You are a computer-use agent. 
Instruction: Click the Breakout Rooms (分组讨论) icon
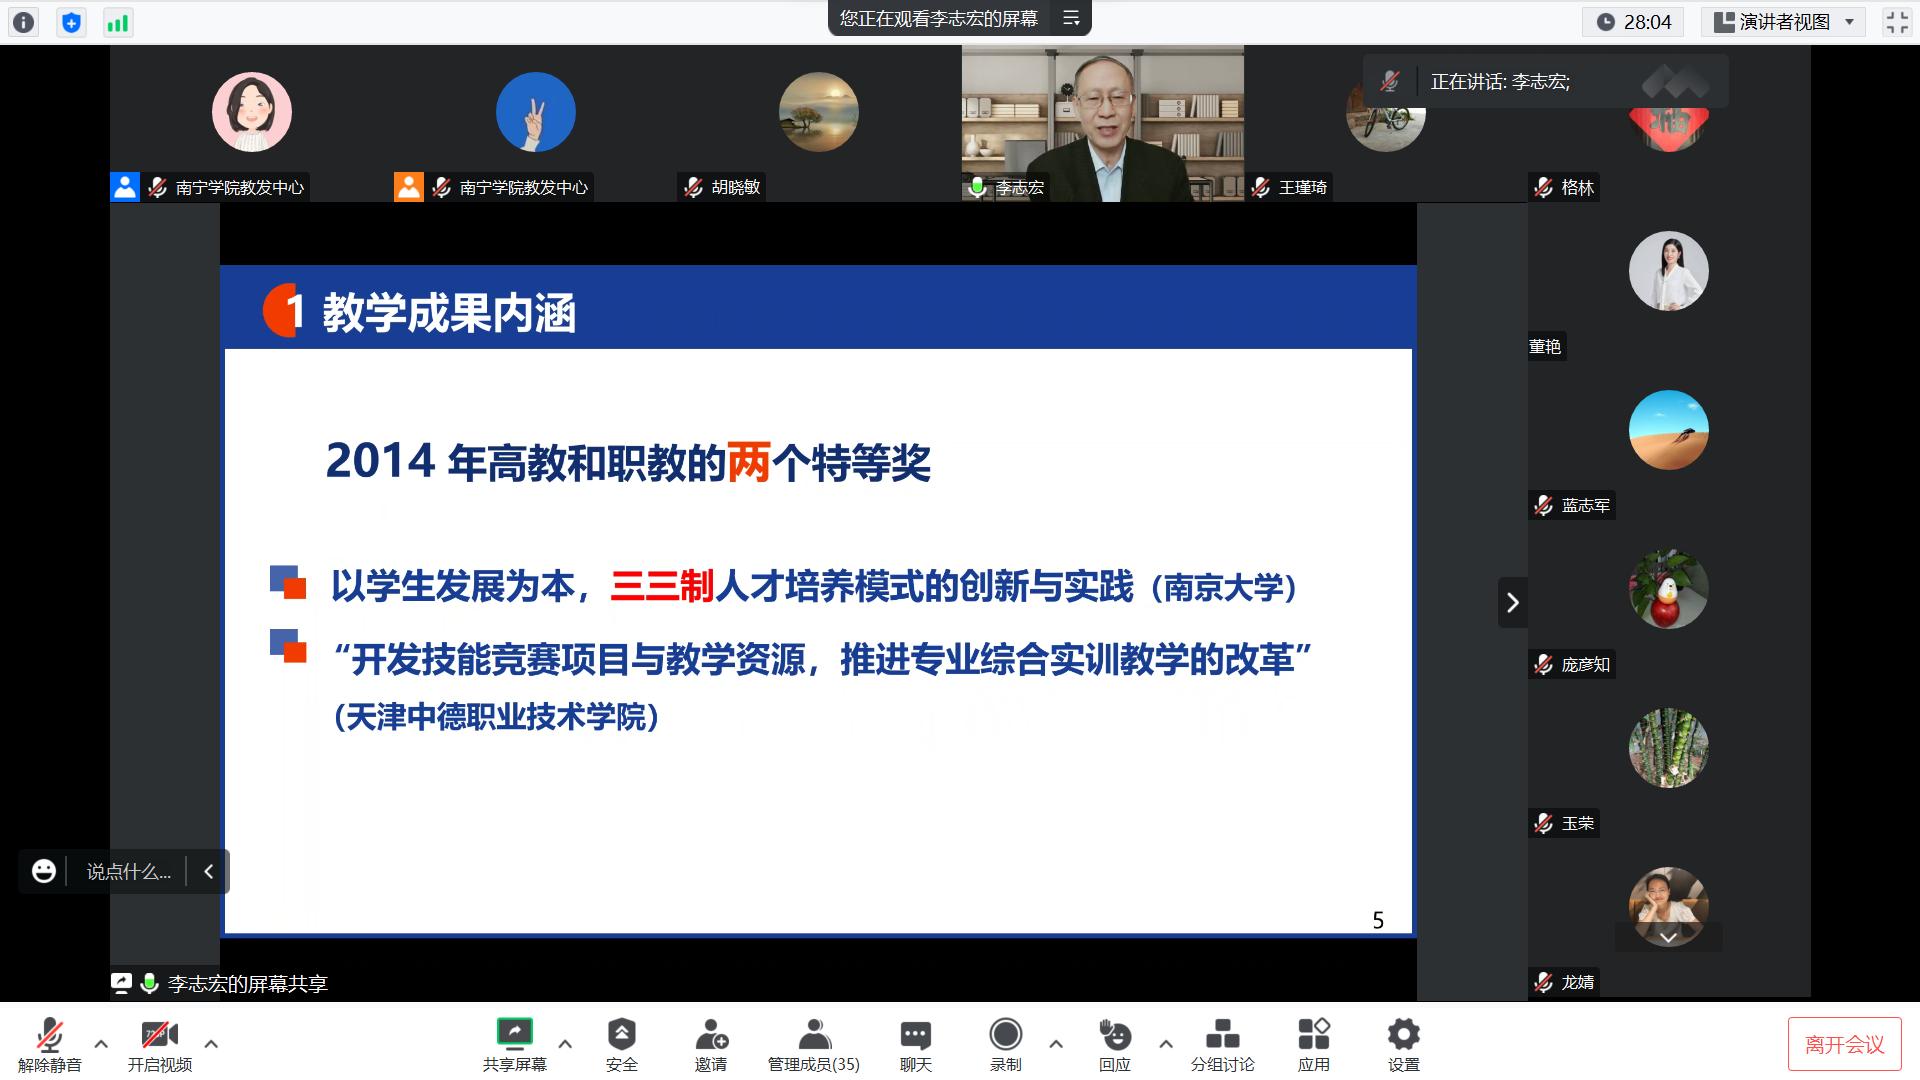1222,1035
